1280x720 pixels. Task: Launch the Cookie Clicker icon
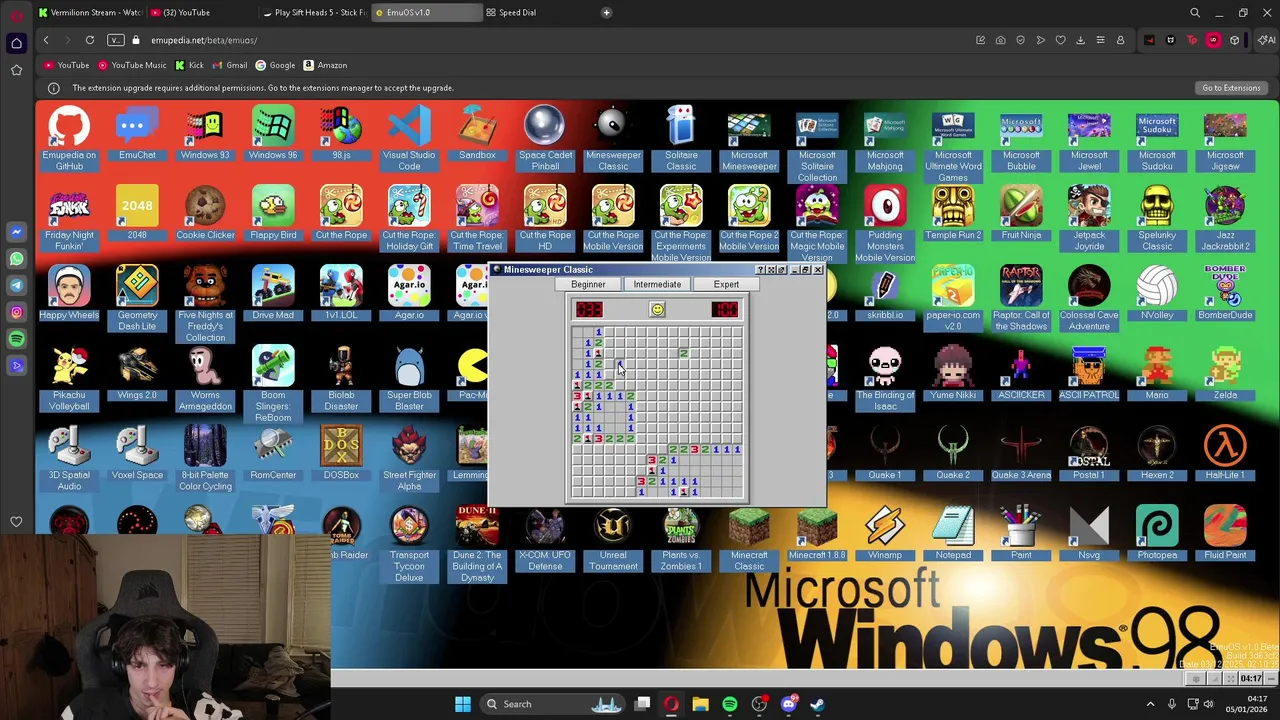point(205,213)
